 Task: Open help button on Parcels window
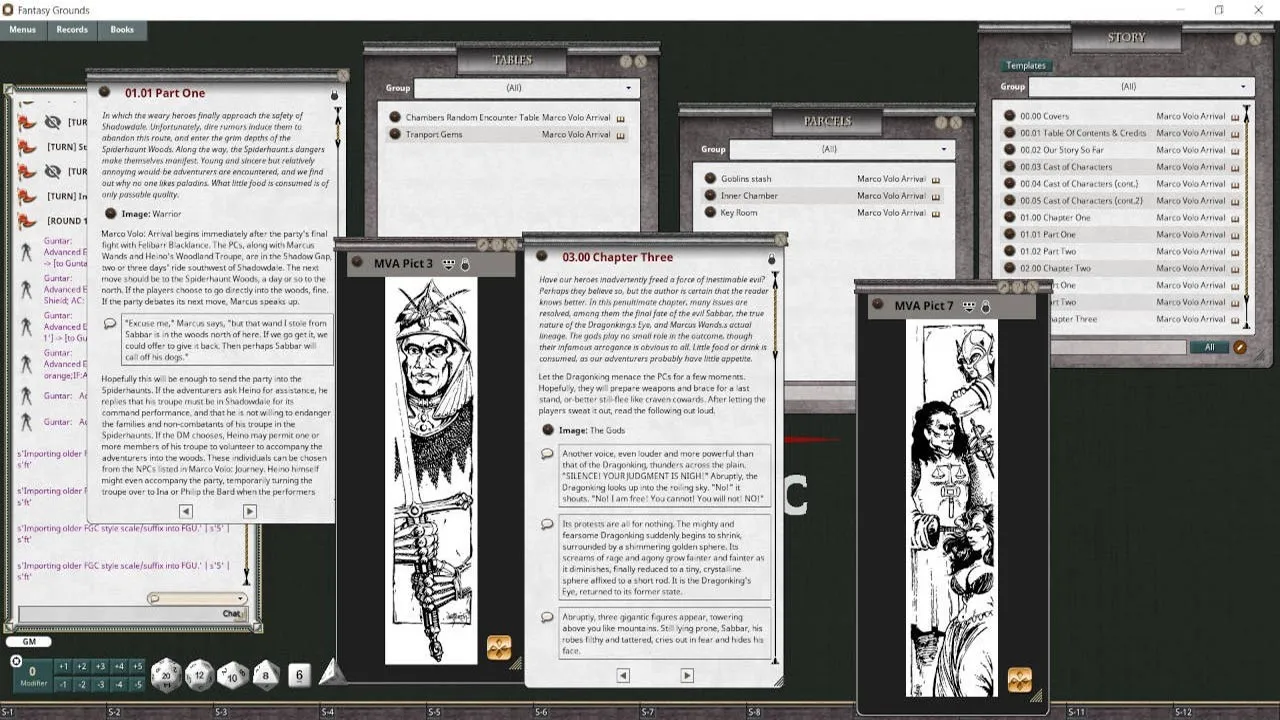(940, 122)
